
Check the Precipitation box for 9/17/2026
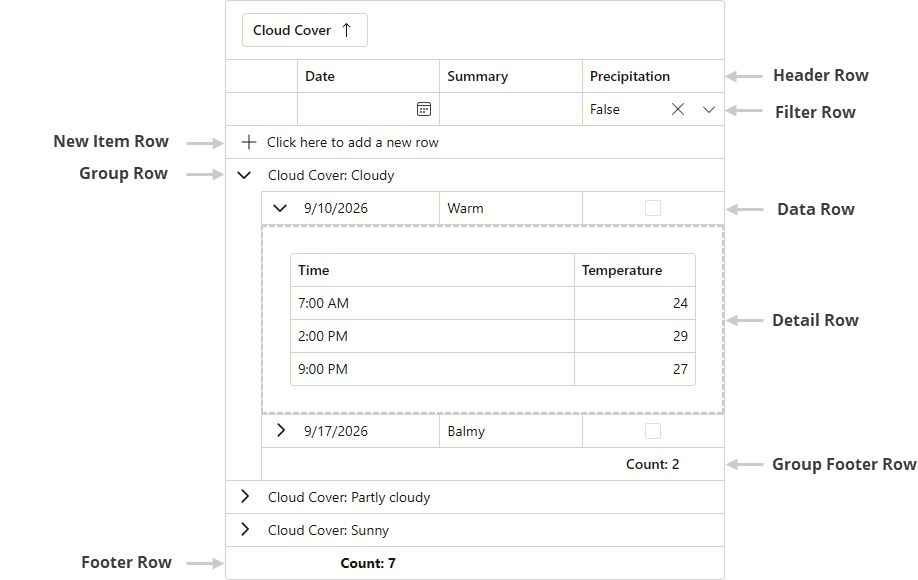[x=653, y=431]
